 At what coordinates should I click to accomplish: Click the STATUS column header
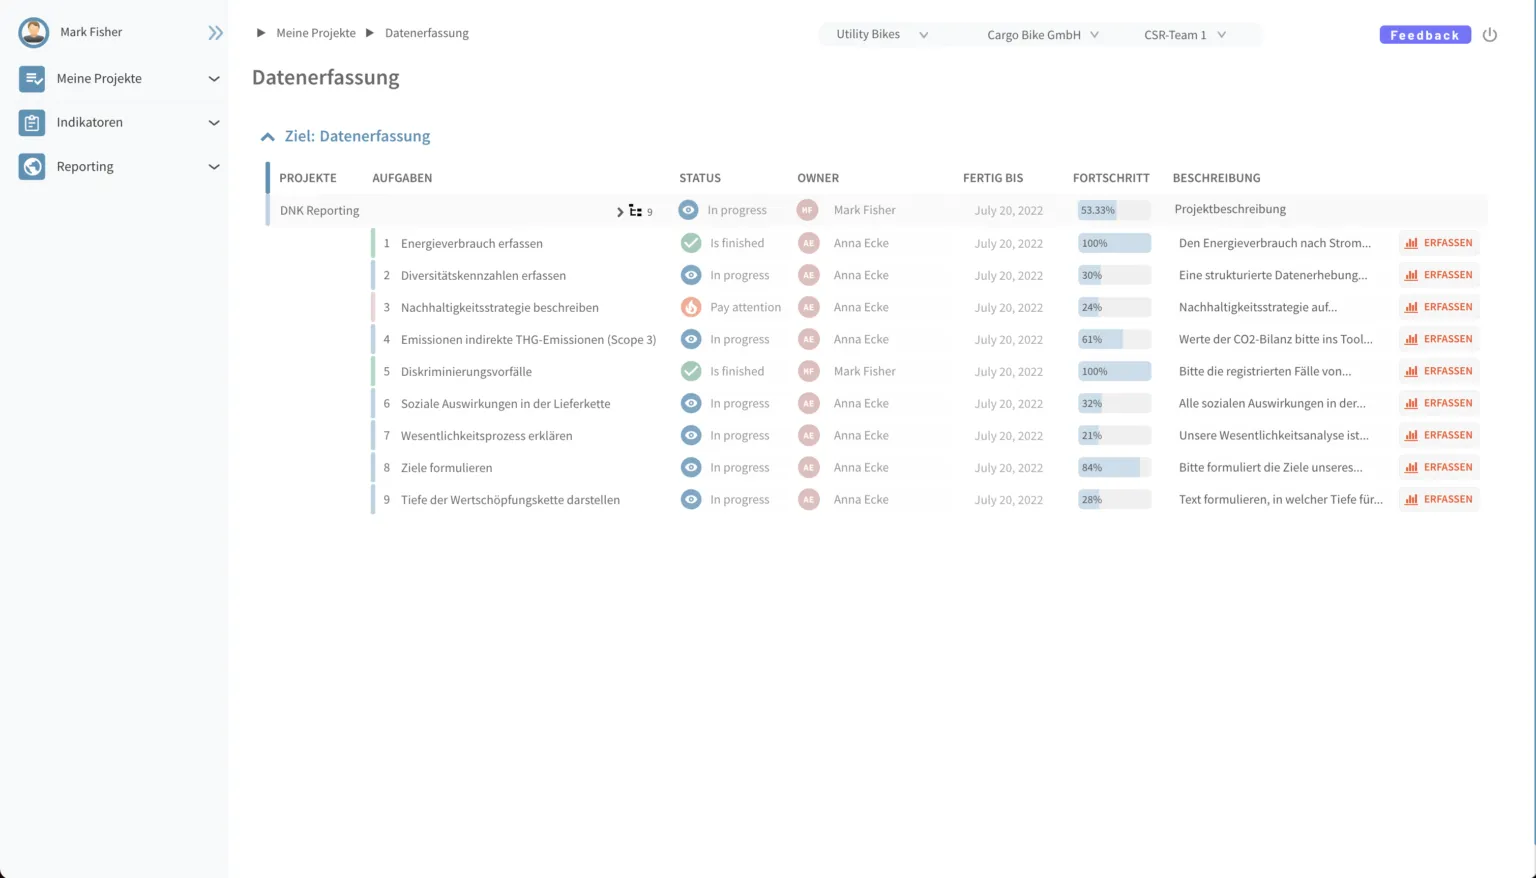[x=700, y=178]
